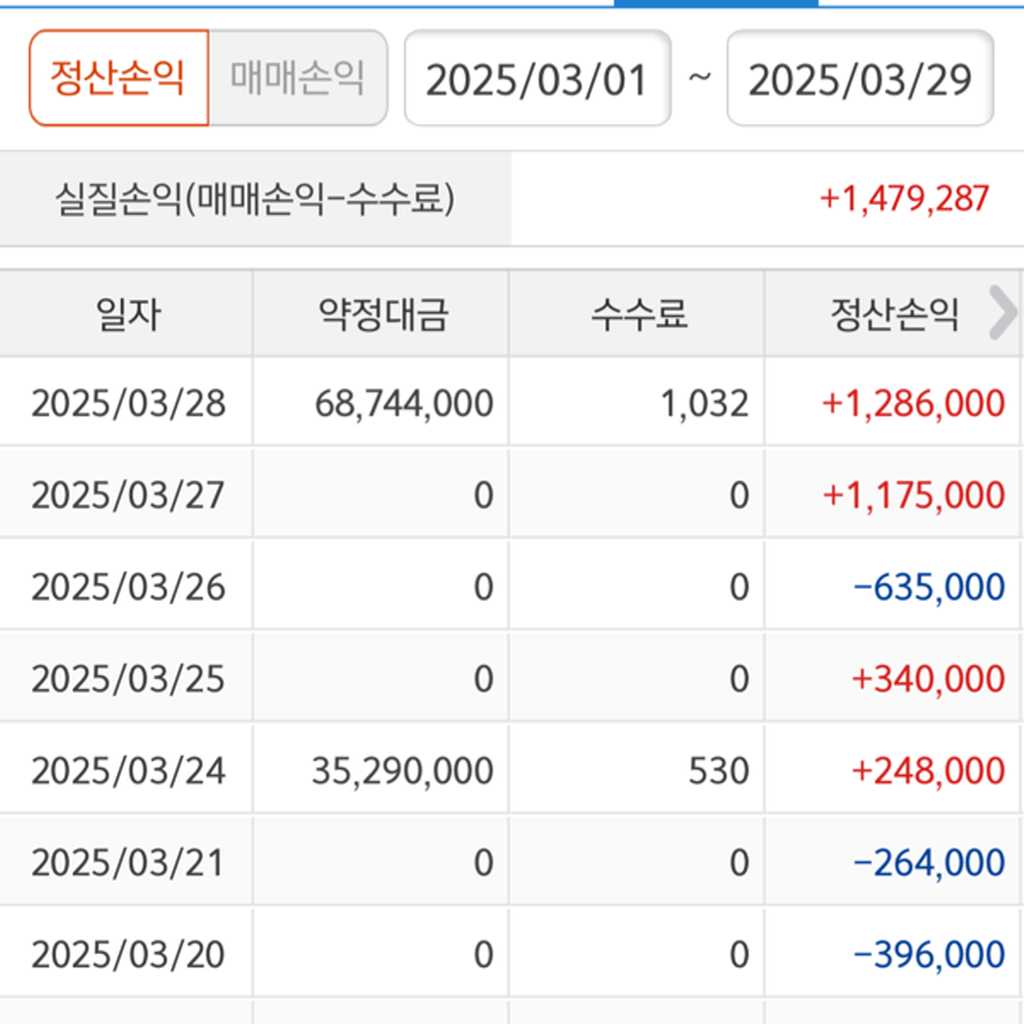Sort by the 일자 column header
Viewport: 1024px width, 1024px height.
(x=127, y=315)
